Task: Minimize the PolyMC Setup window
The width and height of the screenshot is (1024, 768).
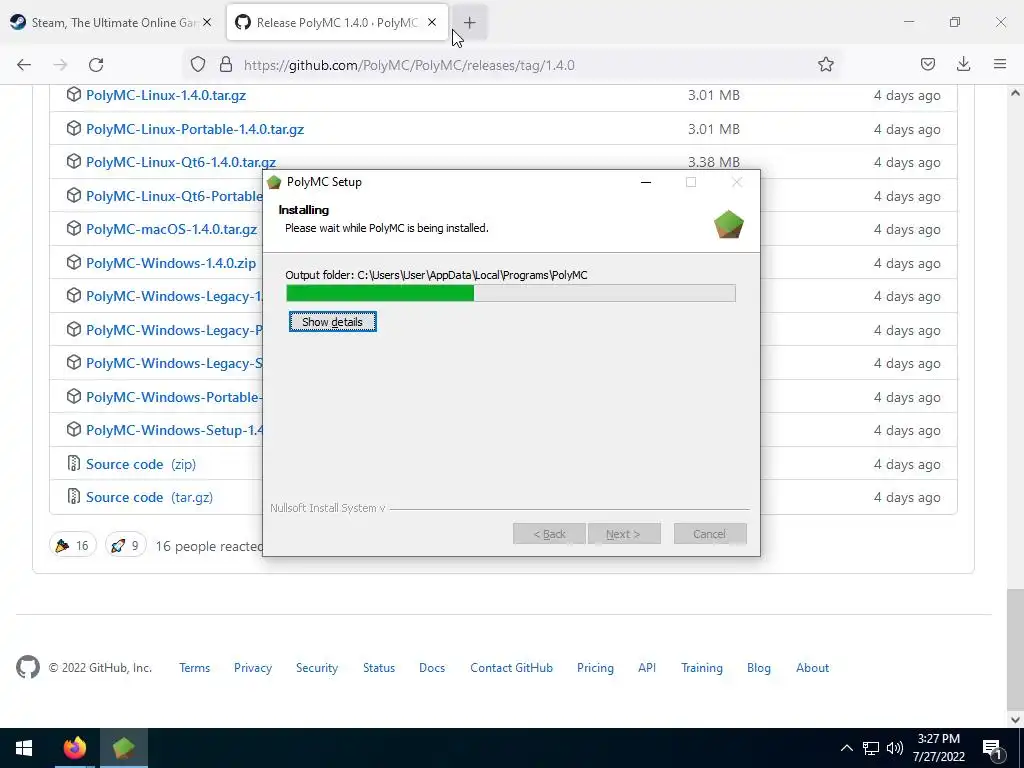Action: [x=646, y=182]
